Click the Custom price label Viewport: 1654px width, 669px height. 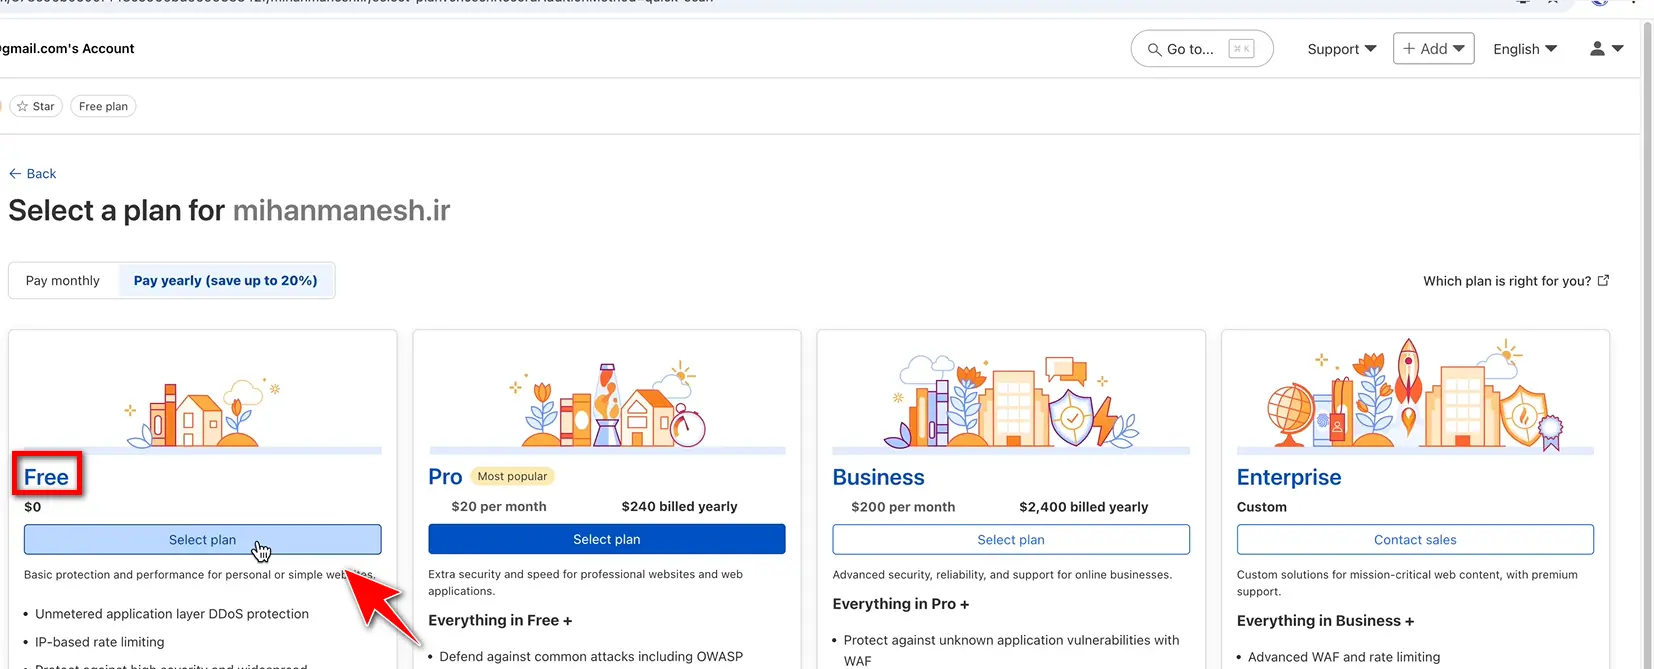(x=1262, y=507)
